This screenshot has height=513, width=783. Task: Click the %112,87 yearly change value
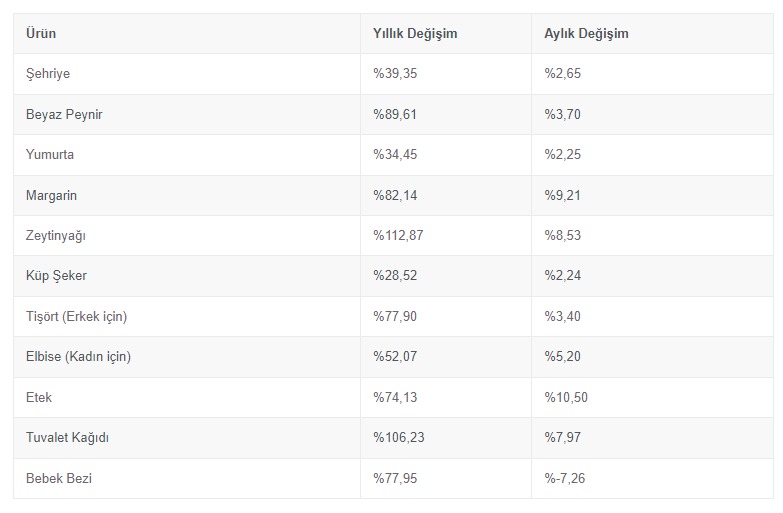398,235
